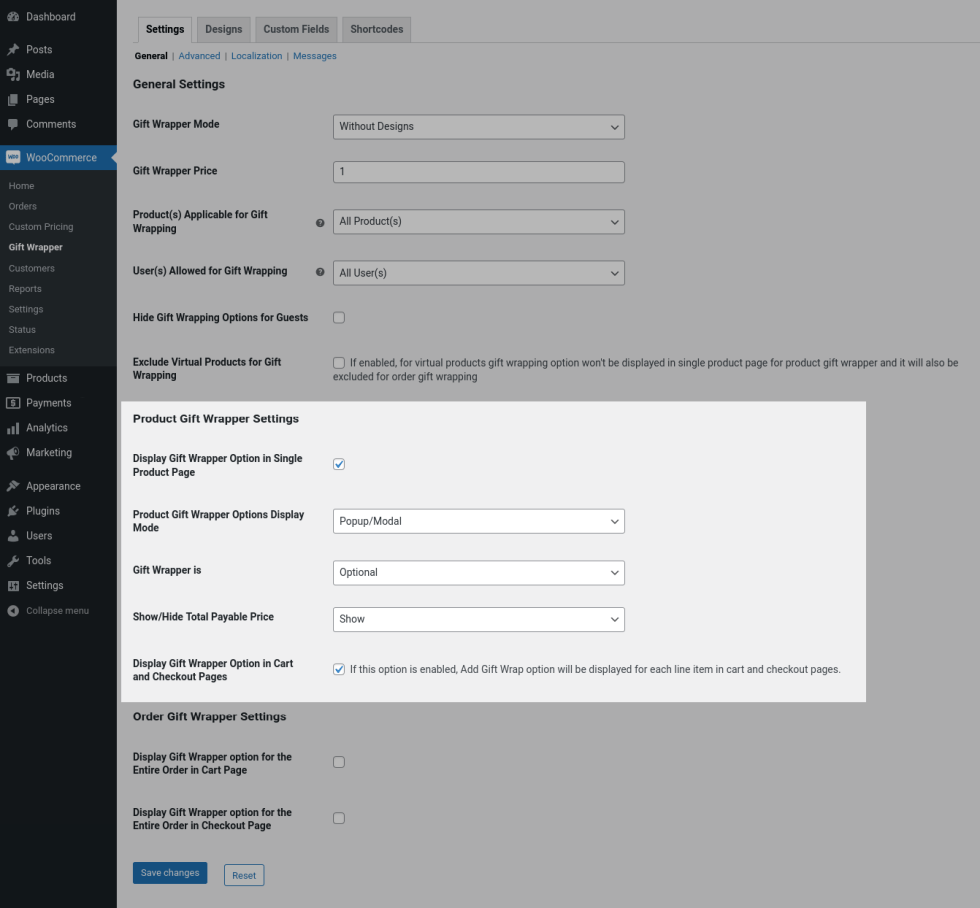Open the Shortcodes tab
This screenshot has height=908, width=980.
click(376, 30)
